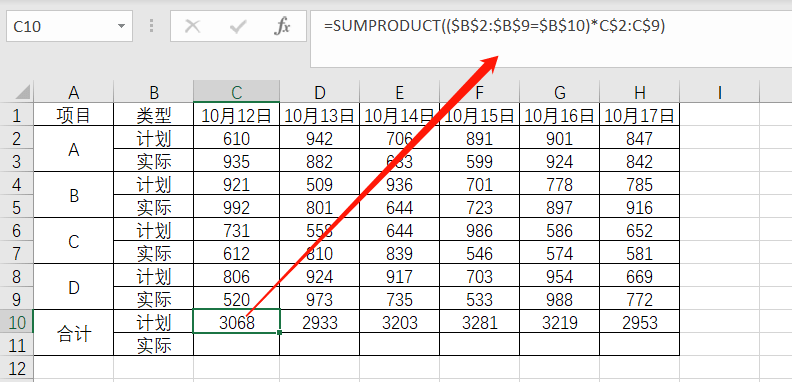The width and height of the screenshot is (792, 382).
Task: Select merged project cell B
Action: [74, 196]
